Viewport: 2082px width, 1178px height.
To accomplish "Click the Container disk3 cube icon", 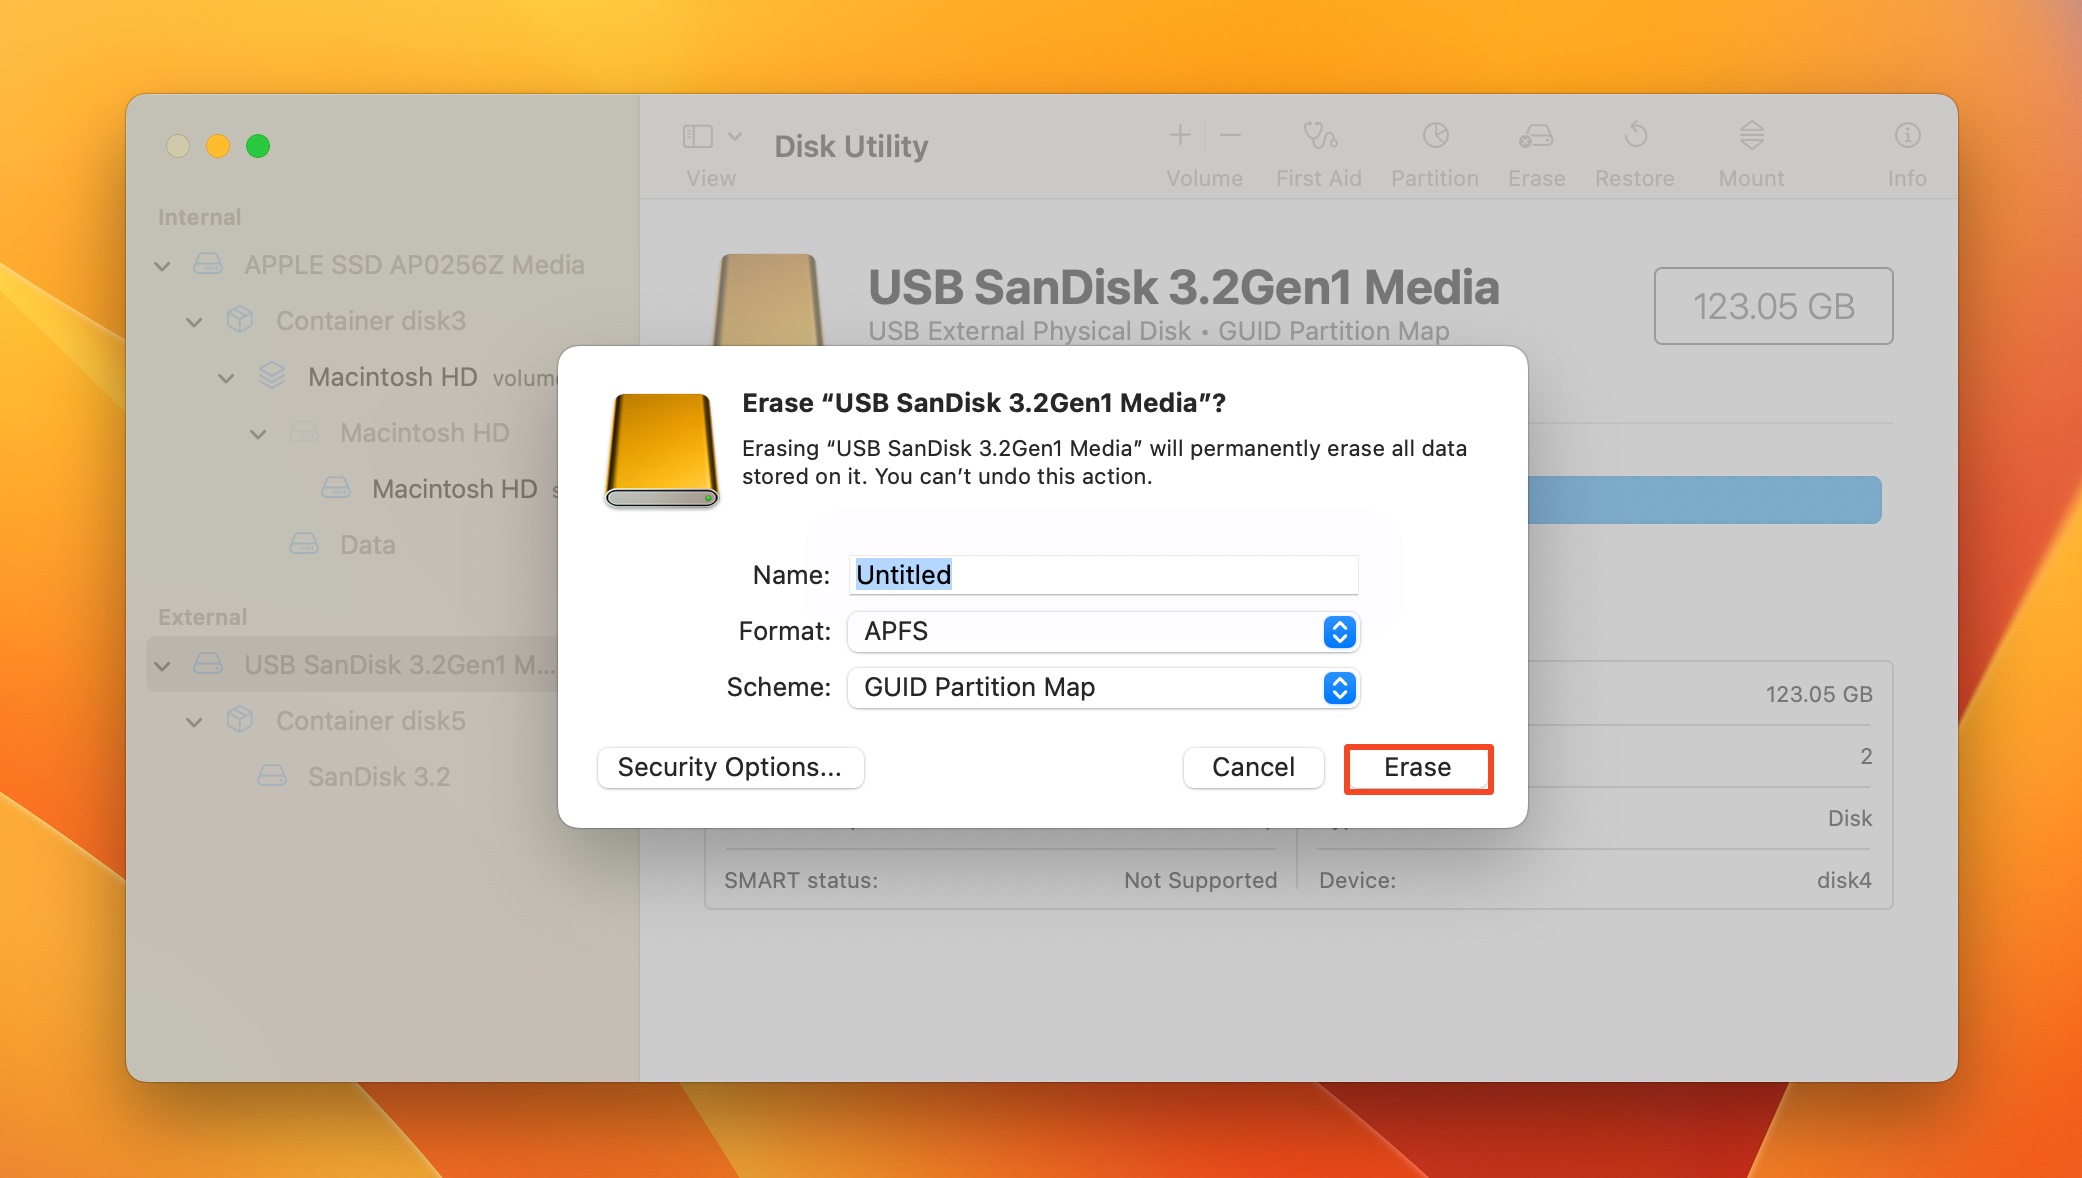I will pos(240,320).
